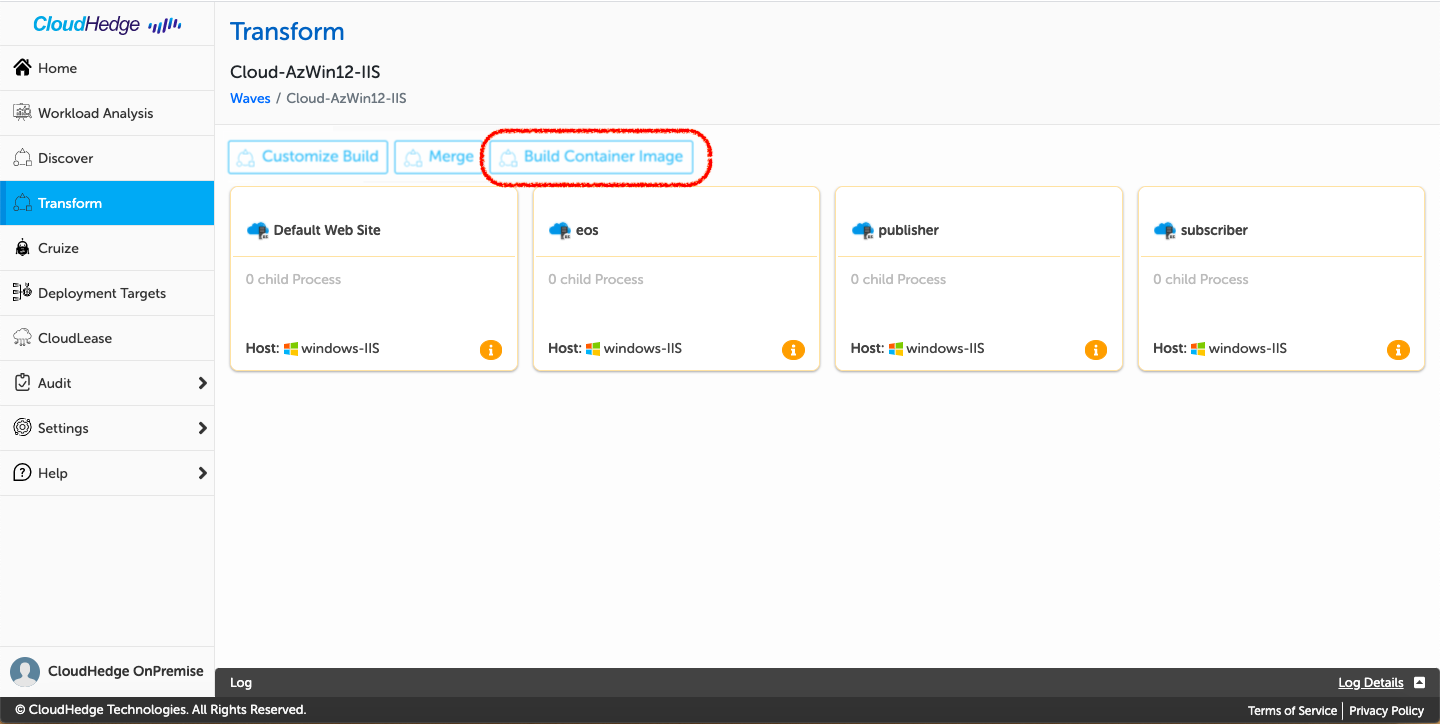Click the user avatar icon

coord(25,672)
